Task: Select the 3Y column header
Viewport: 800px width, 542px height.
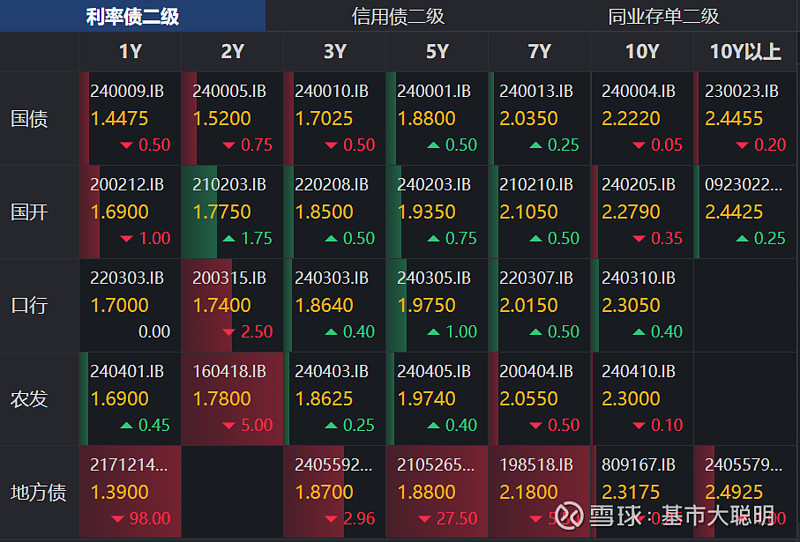Action: coord(335,52)
